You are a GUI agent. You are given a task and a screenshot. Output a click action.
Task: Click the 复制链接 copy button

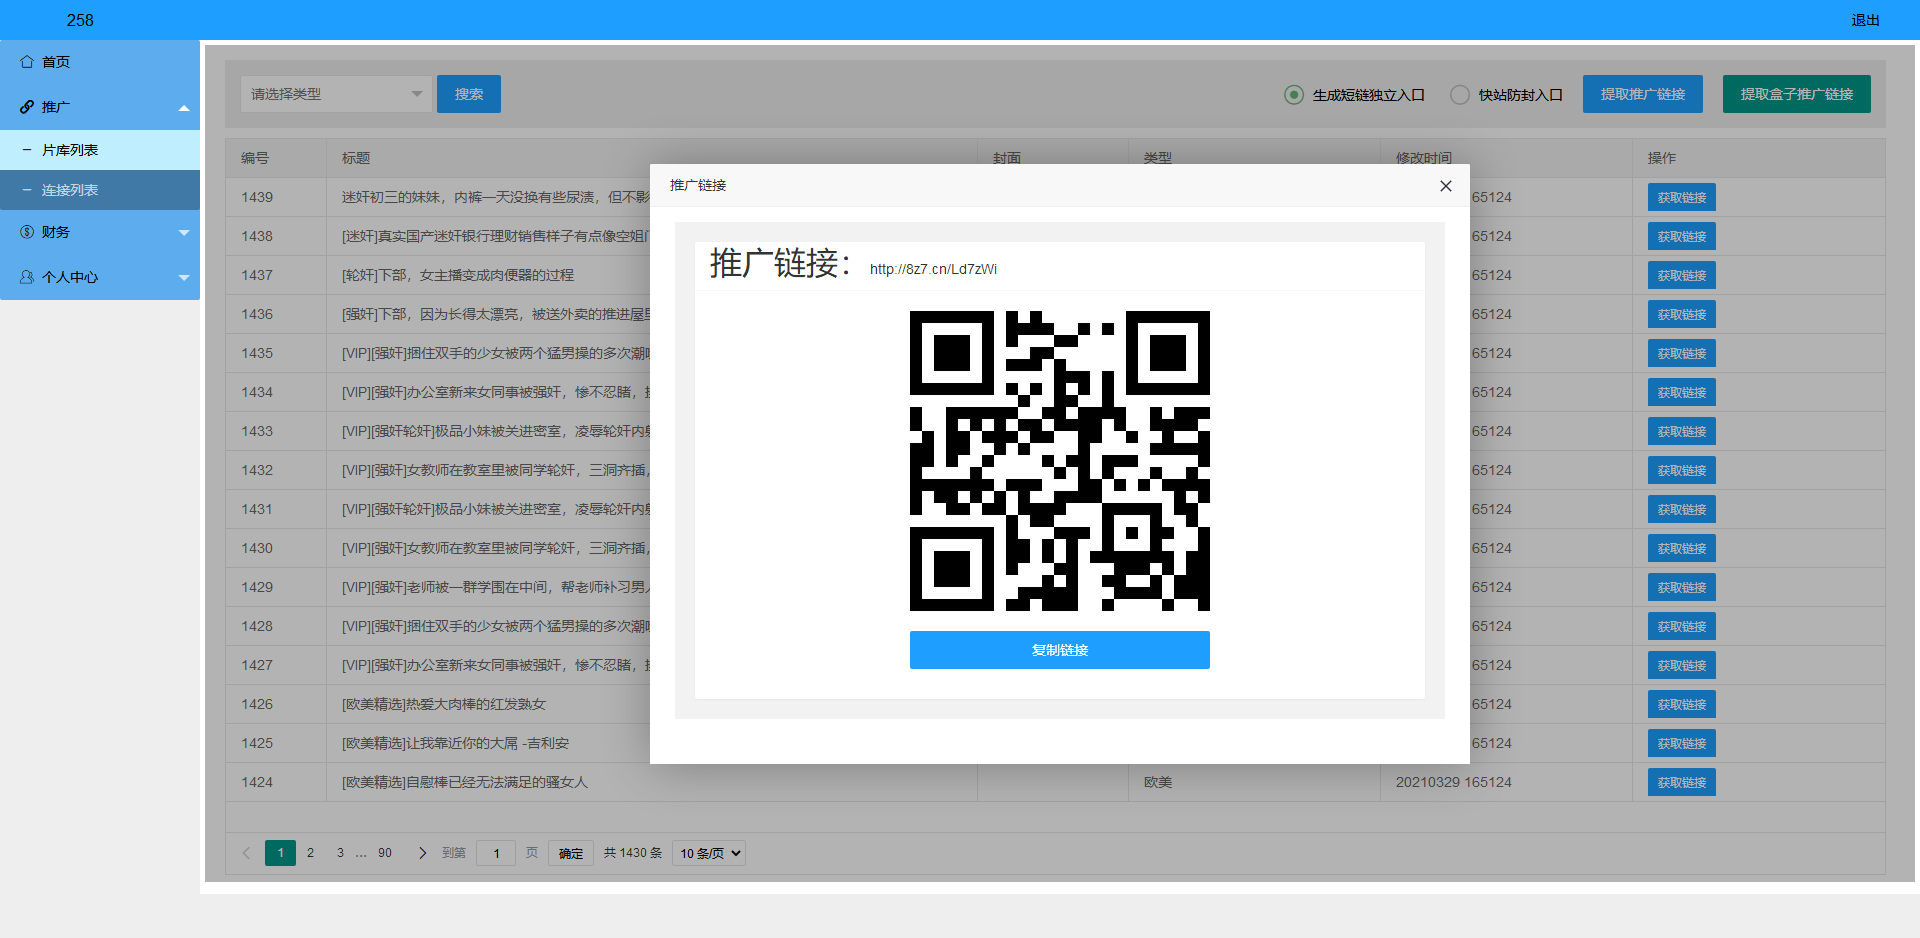(1059, 649)
